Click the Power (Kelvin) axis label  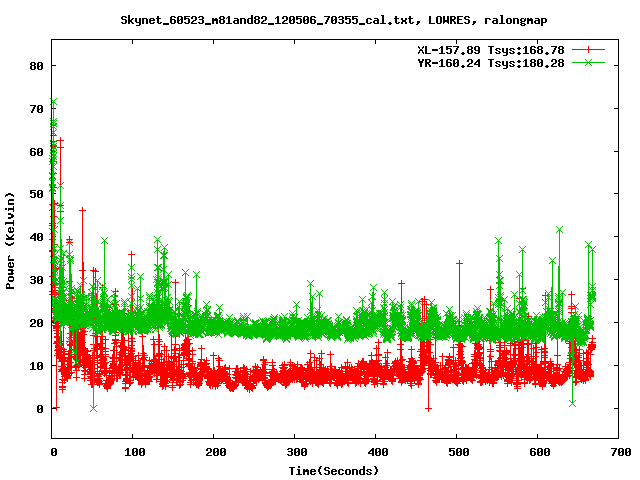[10, 241]
